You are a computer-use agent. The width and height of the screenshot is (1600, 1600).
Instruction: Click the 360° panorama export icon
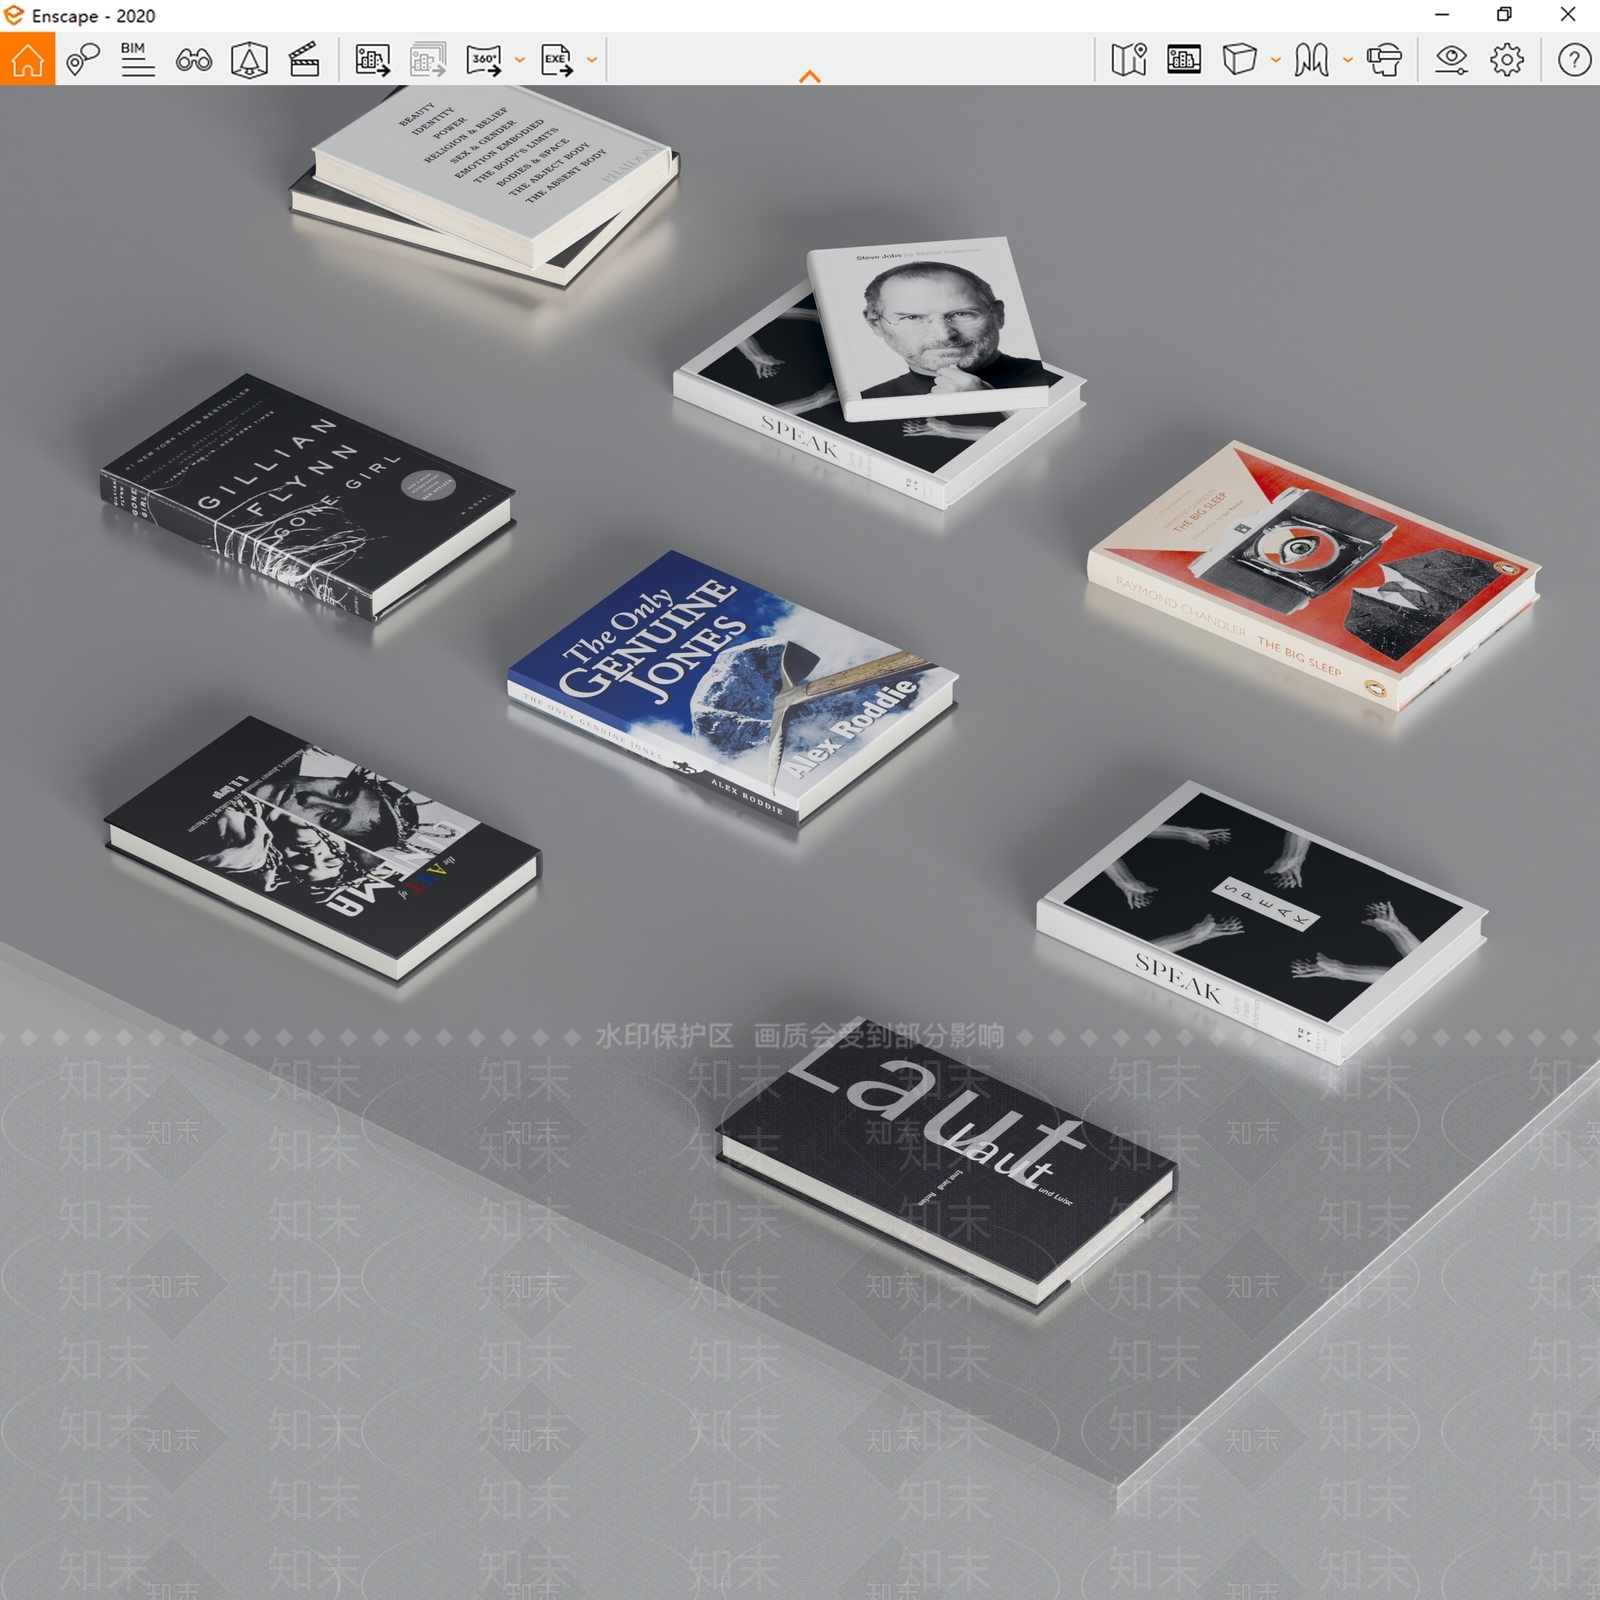click(485, 60)
